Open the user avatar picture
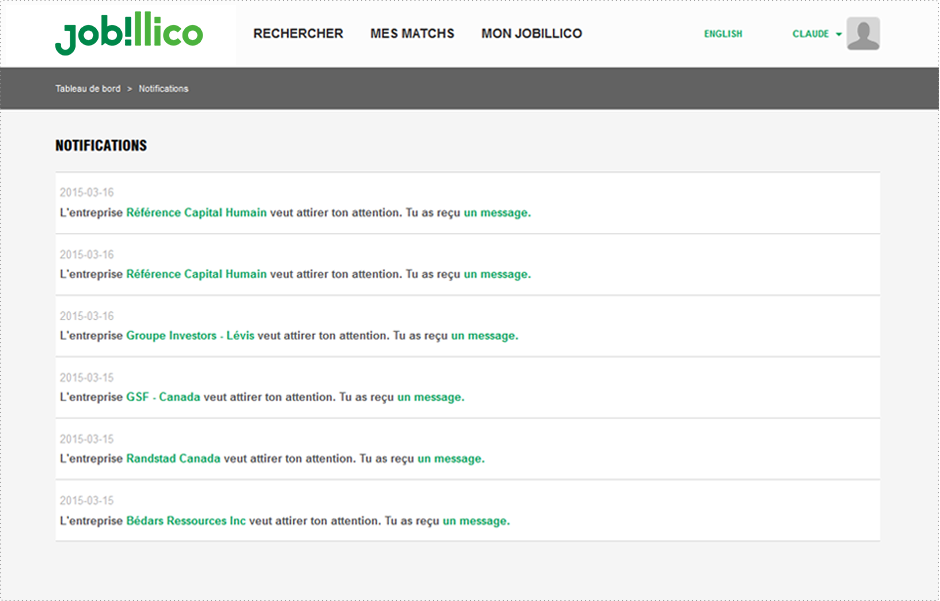This screenshot has width=940, height=601. 863,34
